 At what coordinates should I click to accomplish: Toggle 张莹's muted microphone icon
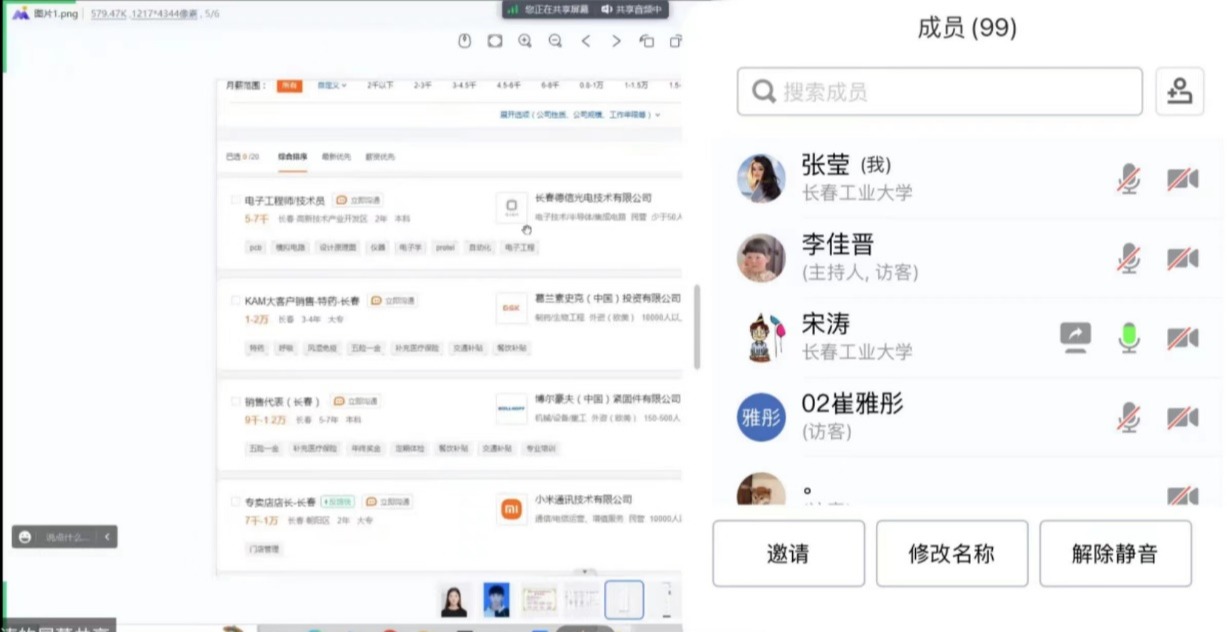point(1129,179)
